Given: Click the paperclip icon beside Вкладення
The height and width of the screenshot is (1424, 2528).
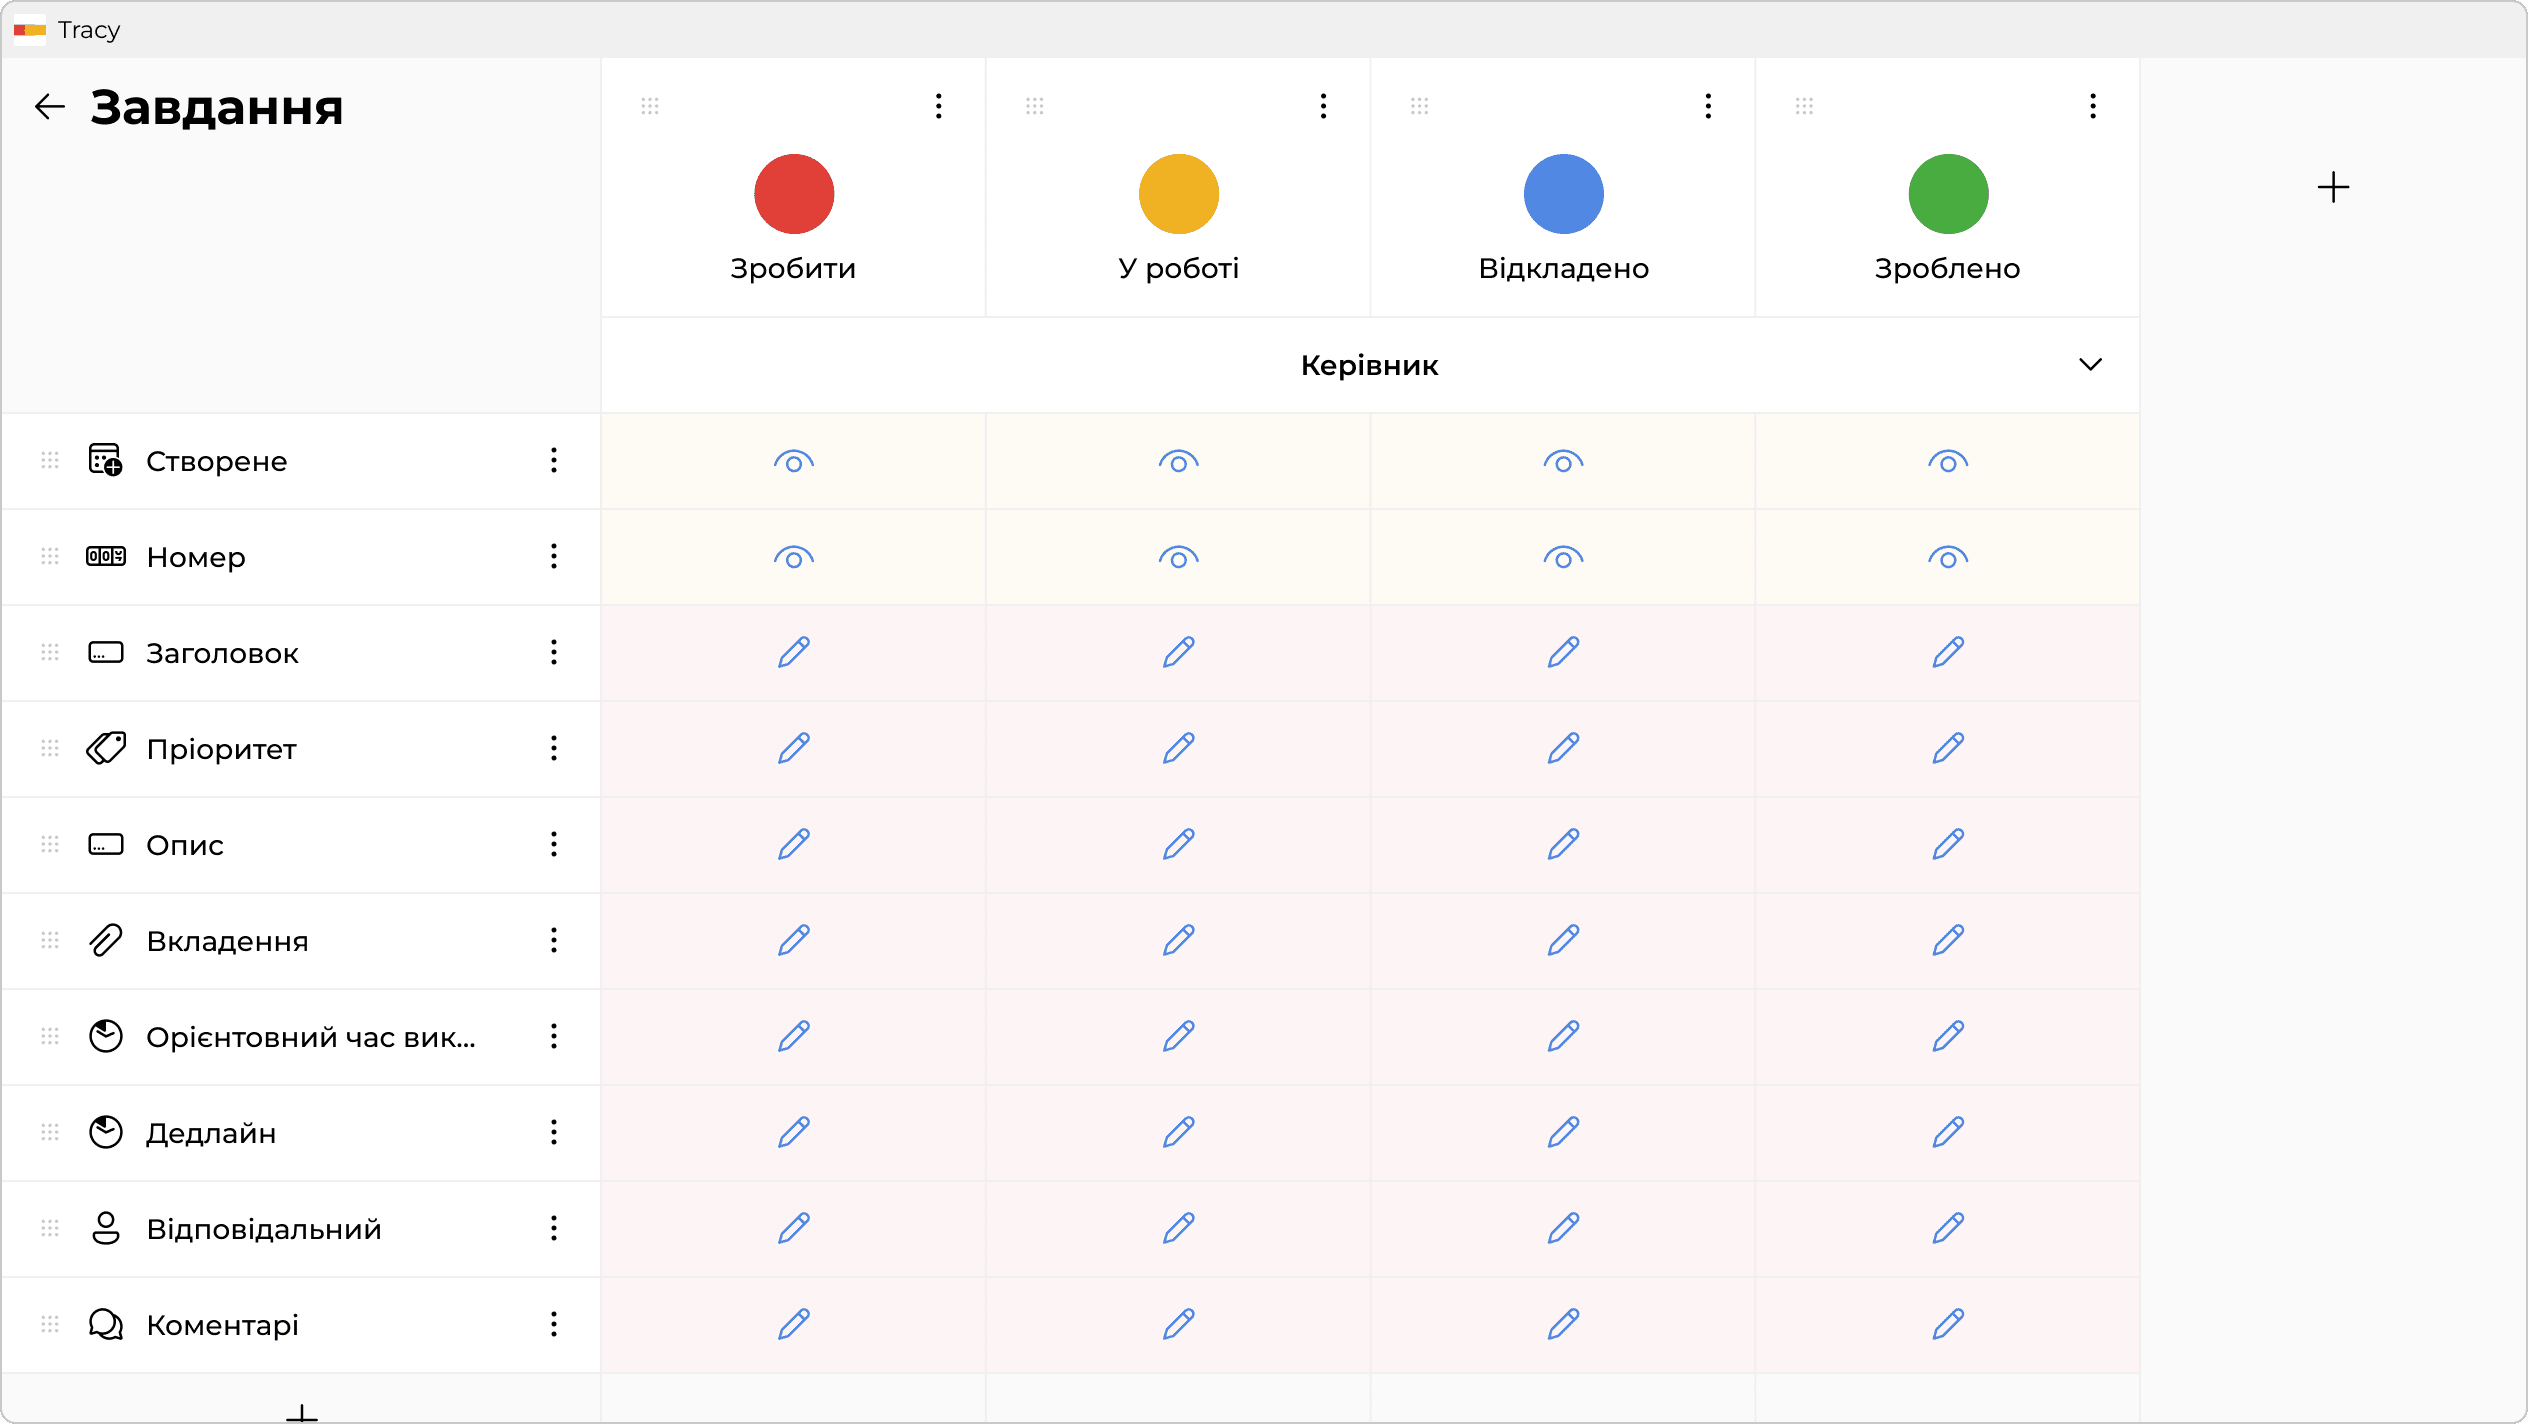Looking at the screenshot, I should tap(105, 940).
